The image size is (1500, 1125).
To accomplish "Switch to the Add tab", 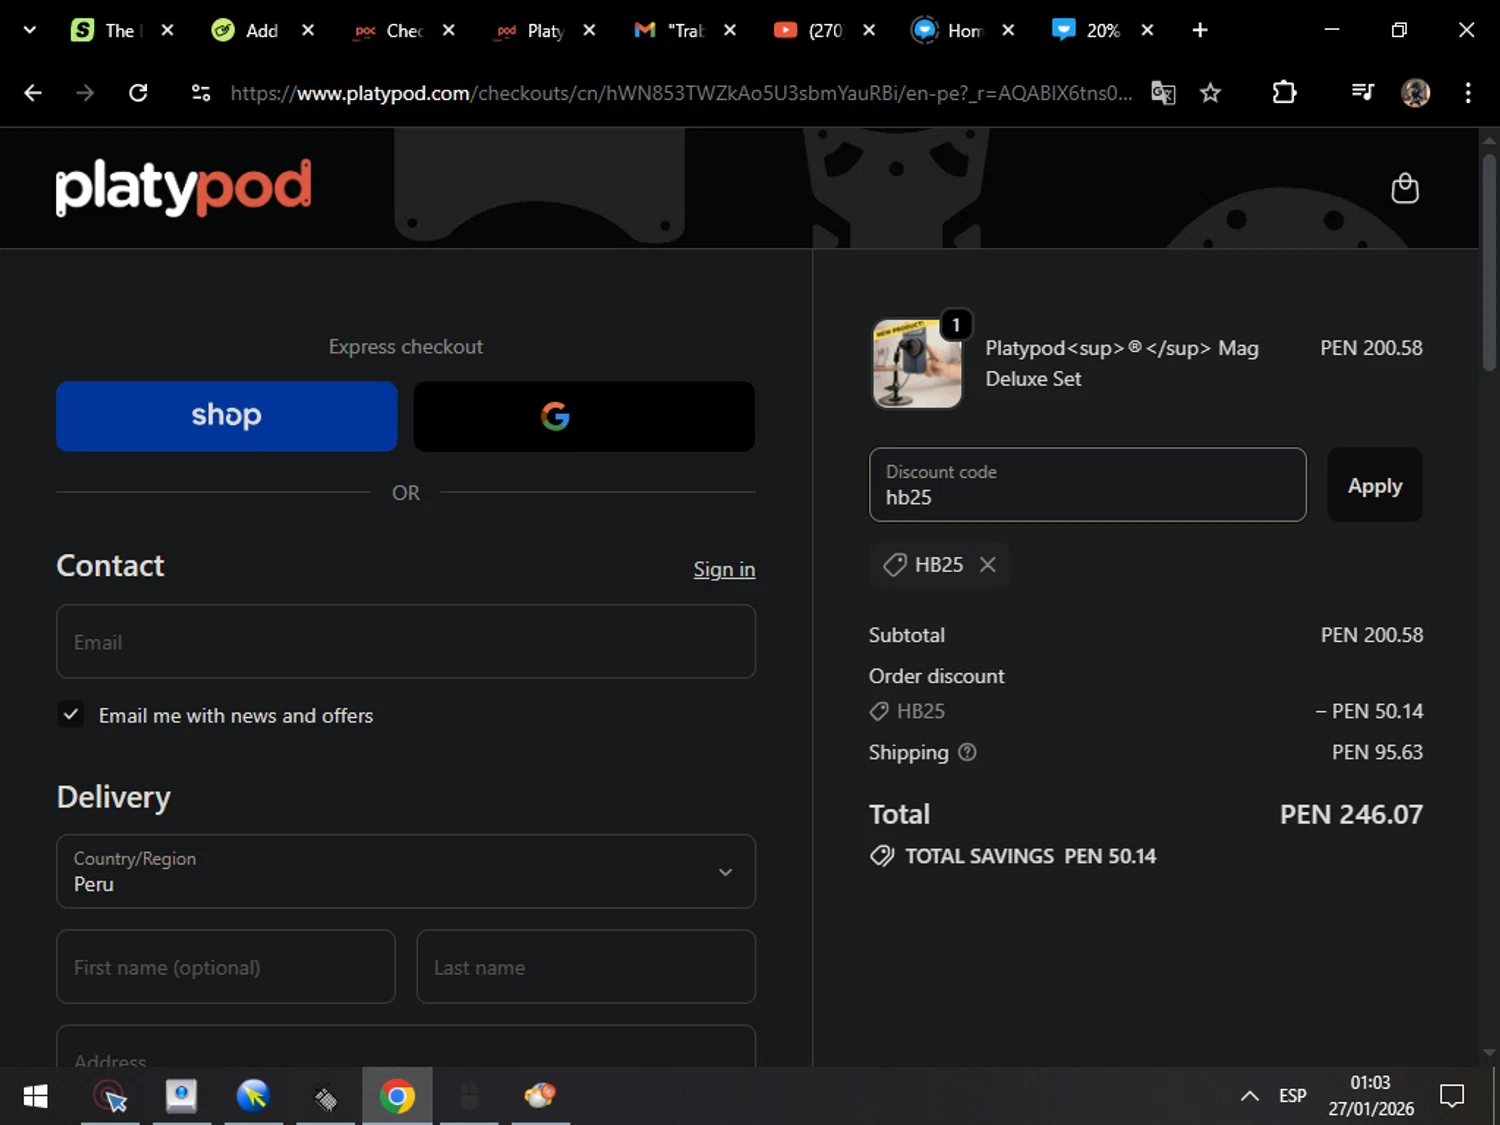I will tap(247, 30).
